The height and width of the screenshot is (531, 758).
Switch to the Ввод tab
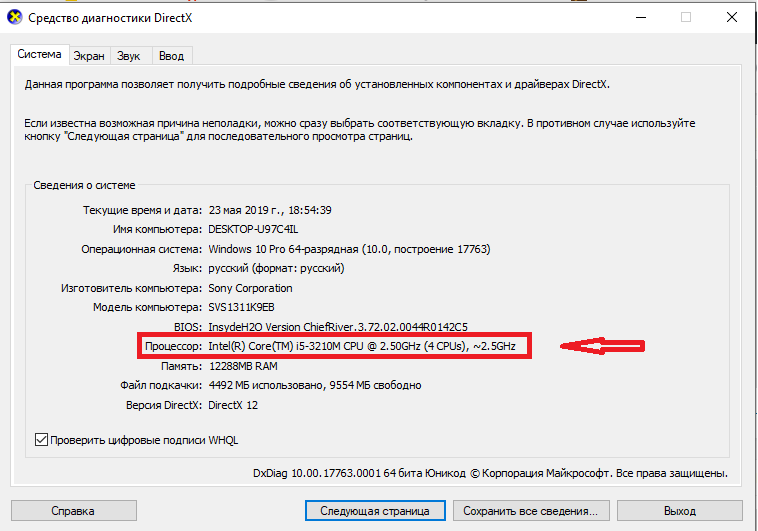172,56
